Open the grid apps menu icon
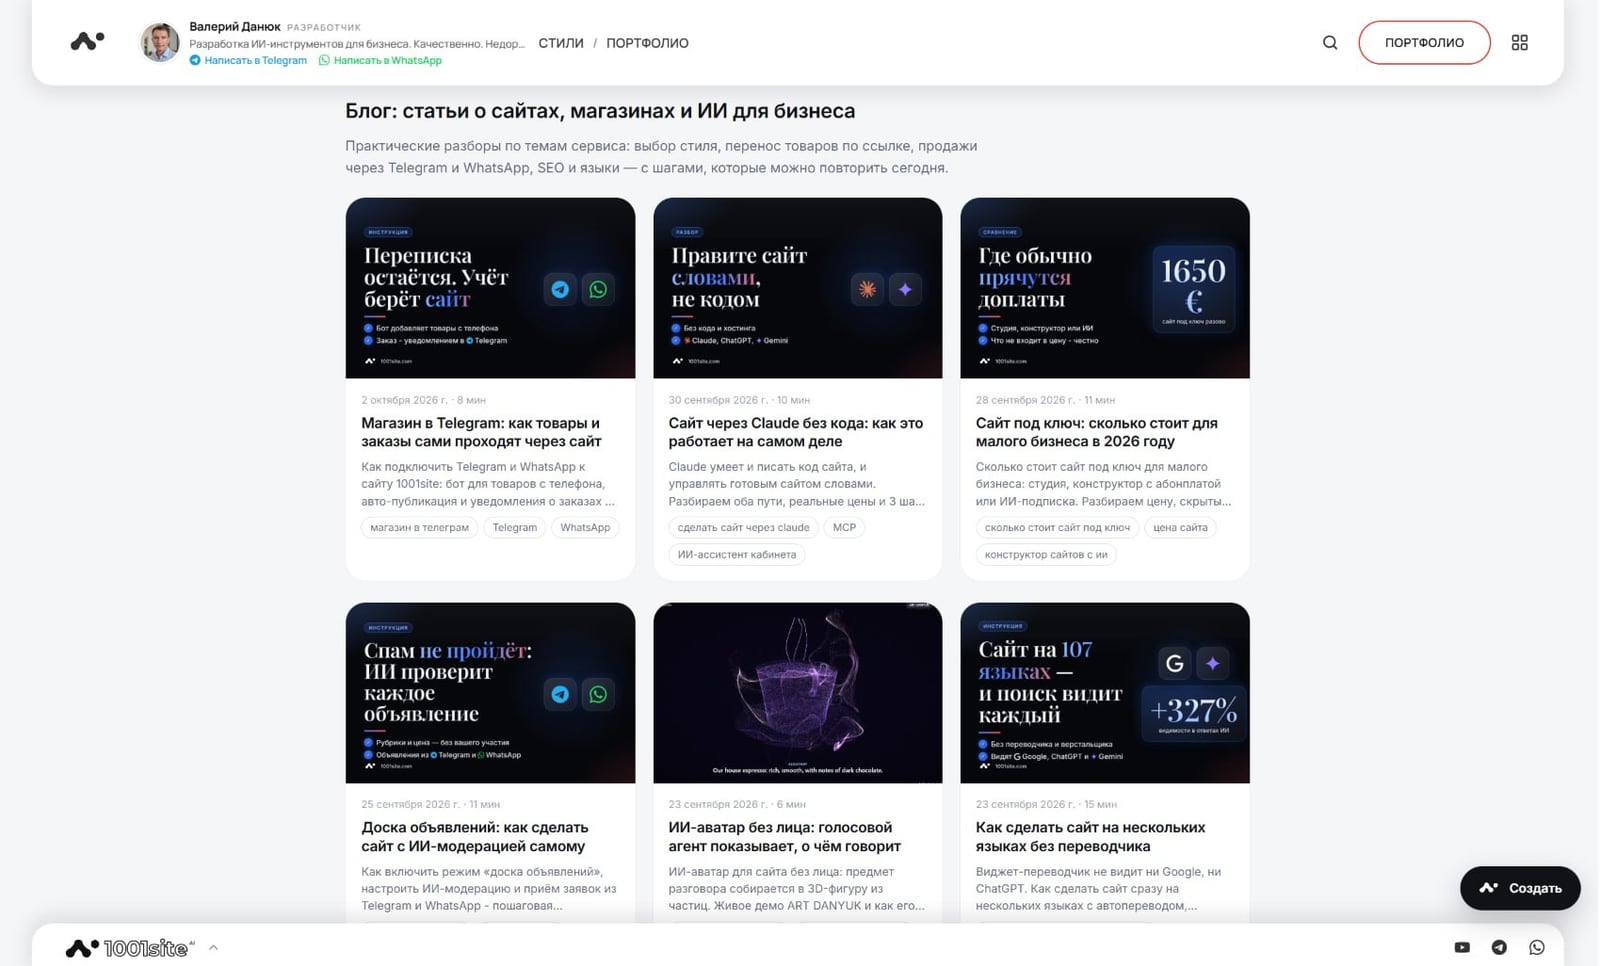Screen dimensions: 1600x966 (1519, 42)
